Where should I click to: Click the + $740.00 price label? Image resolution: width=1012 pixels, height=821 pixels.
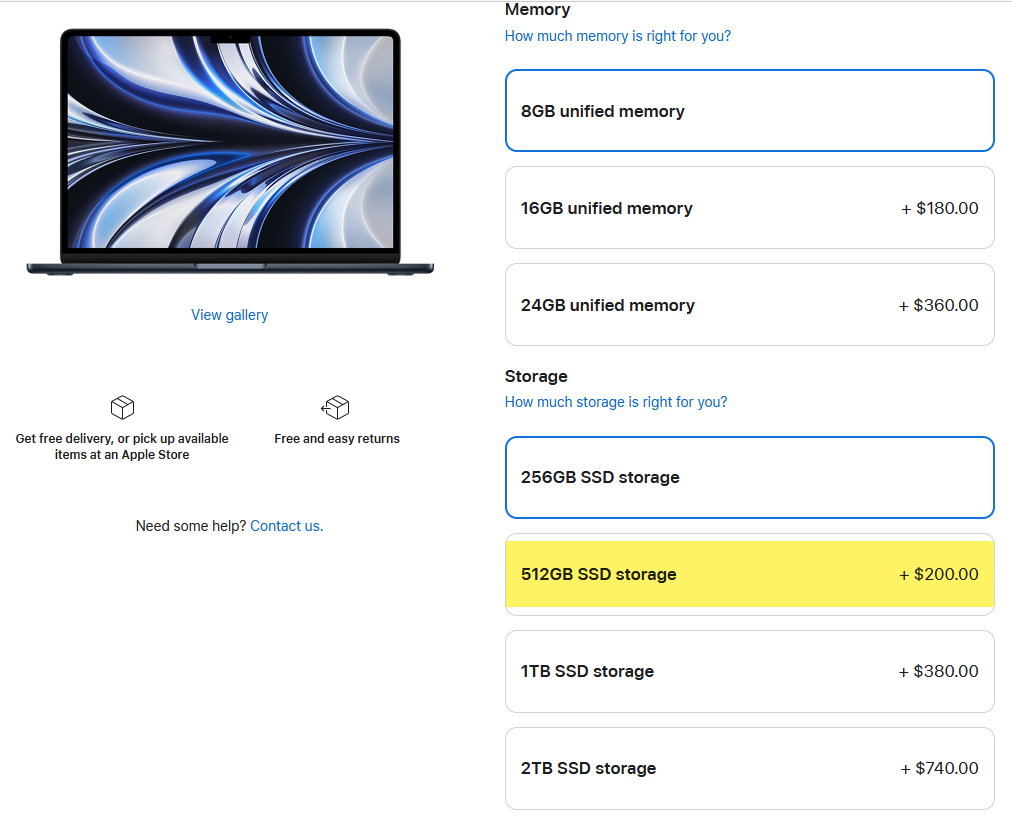click(x=939, y=768)
